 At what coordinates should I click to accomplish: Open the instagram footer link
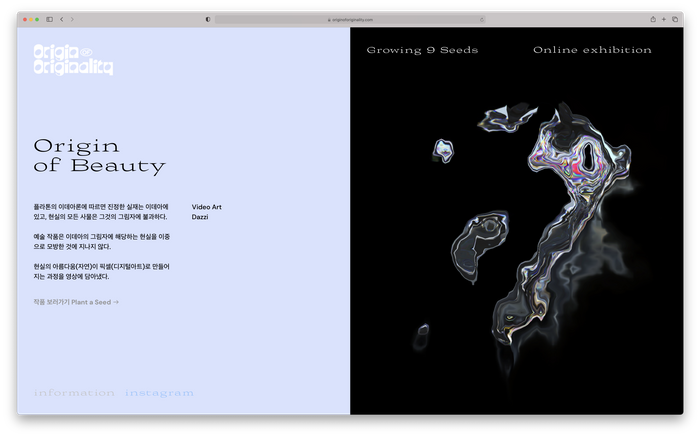159,393
